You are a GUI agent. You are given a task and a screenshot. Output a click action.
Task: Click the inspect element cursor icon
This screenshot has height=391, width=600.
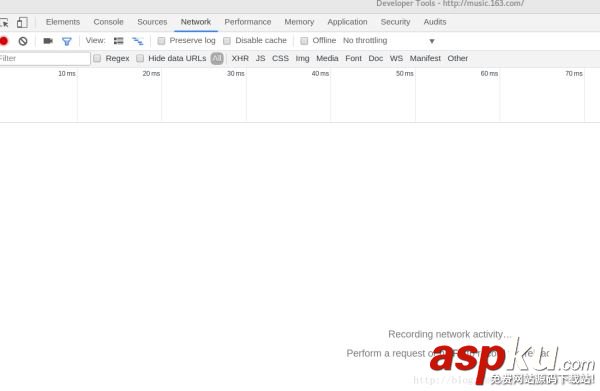click(x=3, y=23)
